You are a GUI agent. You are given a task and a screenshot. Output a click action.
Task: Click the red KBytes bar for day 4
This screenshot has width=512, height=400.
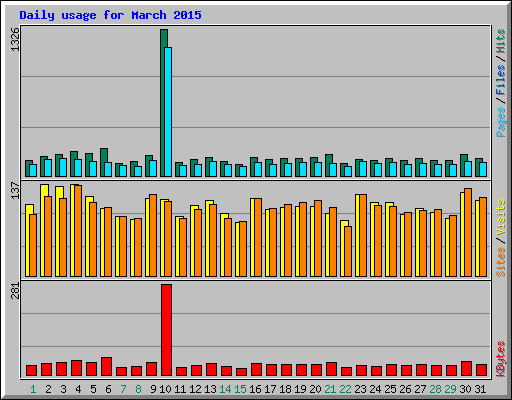coord(77,368)
